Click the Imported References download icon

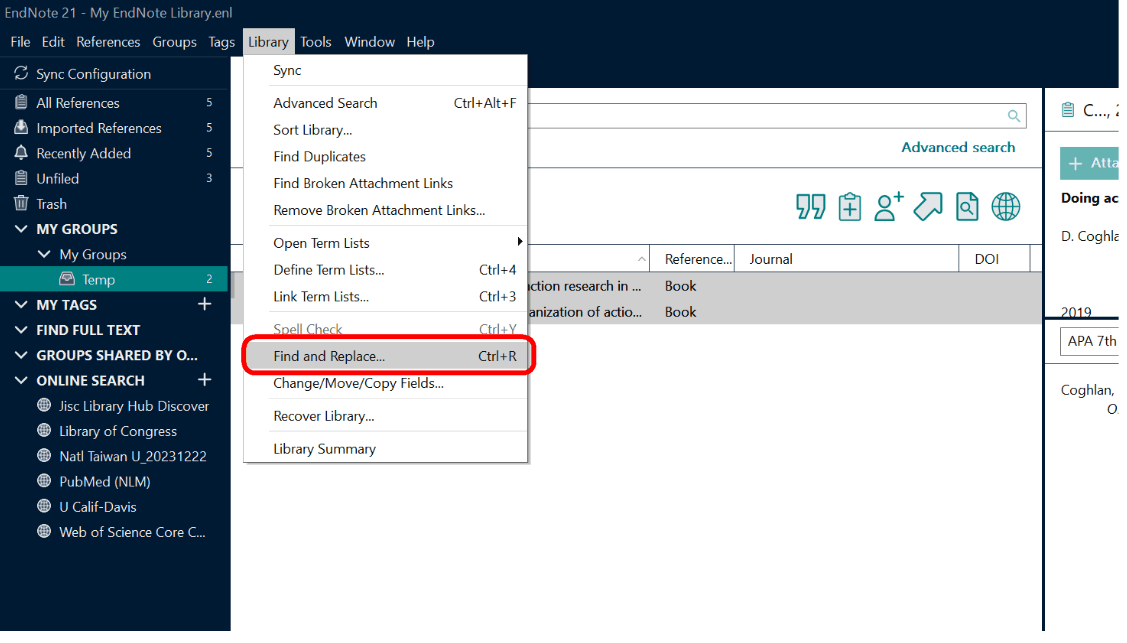[21, 128]
